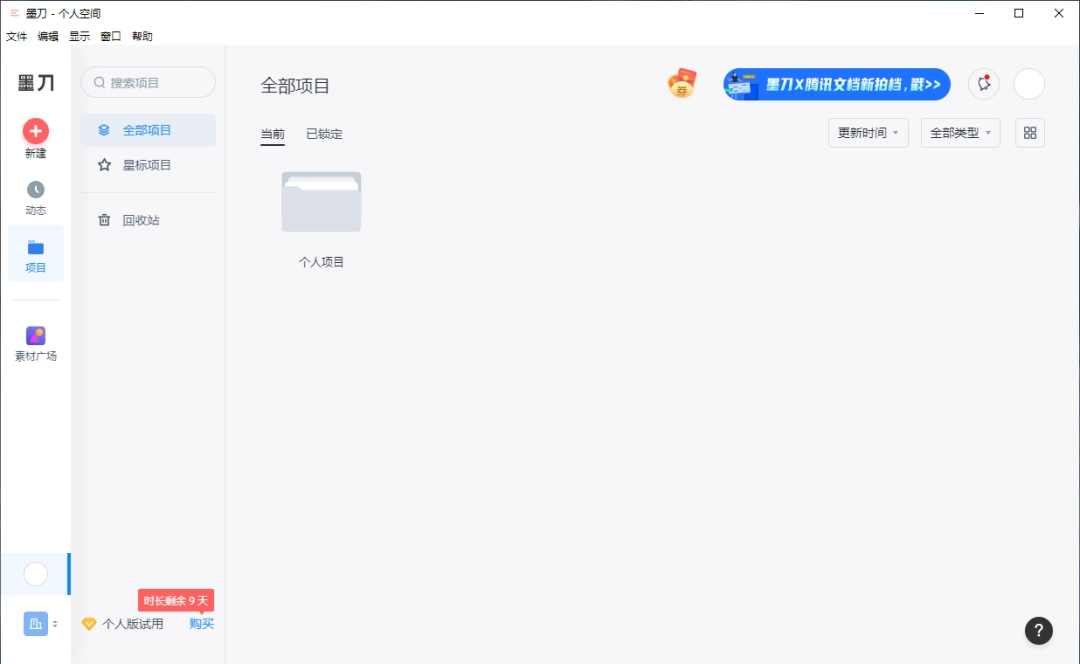Open the red envelope coupon icon
1080x664 pixels.
(x=681, y=84)
